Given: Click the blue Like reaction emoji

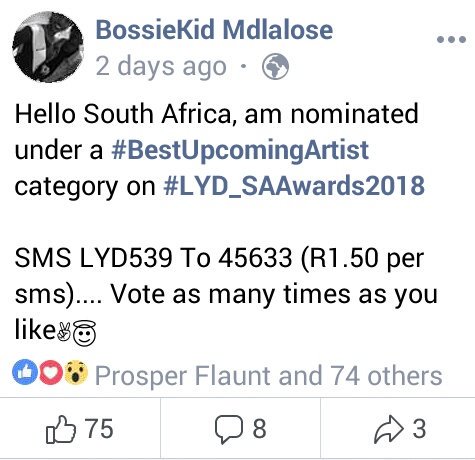Looking at the screenshot, I should point(25,373).
